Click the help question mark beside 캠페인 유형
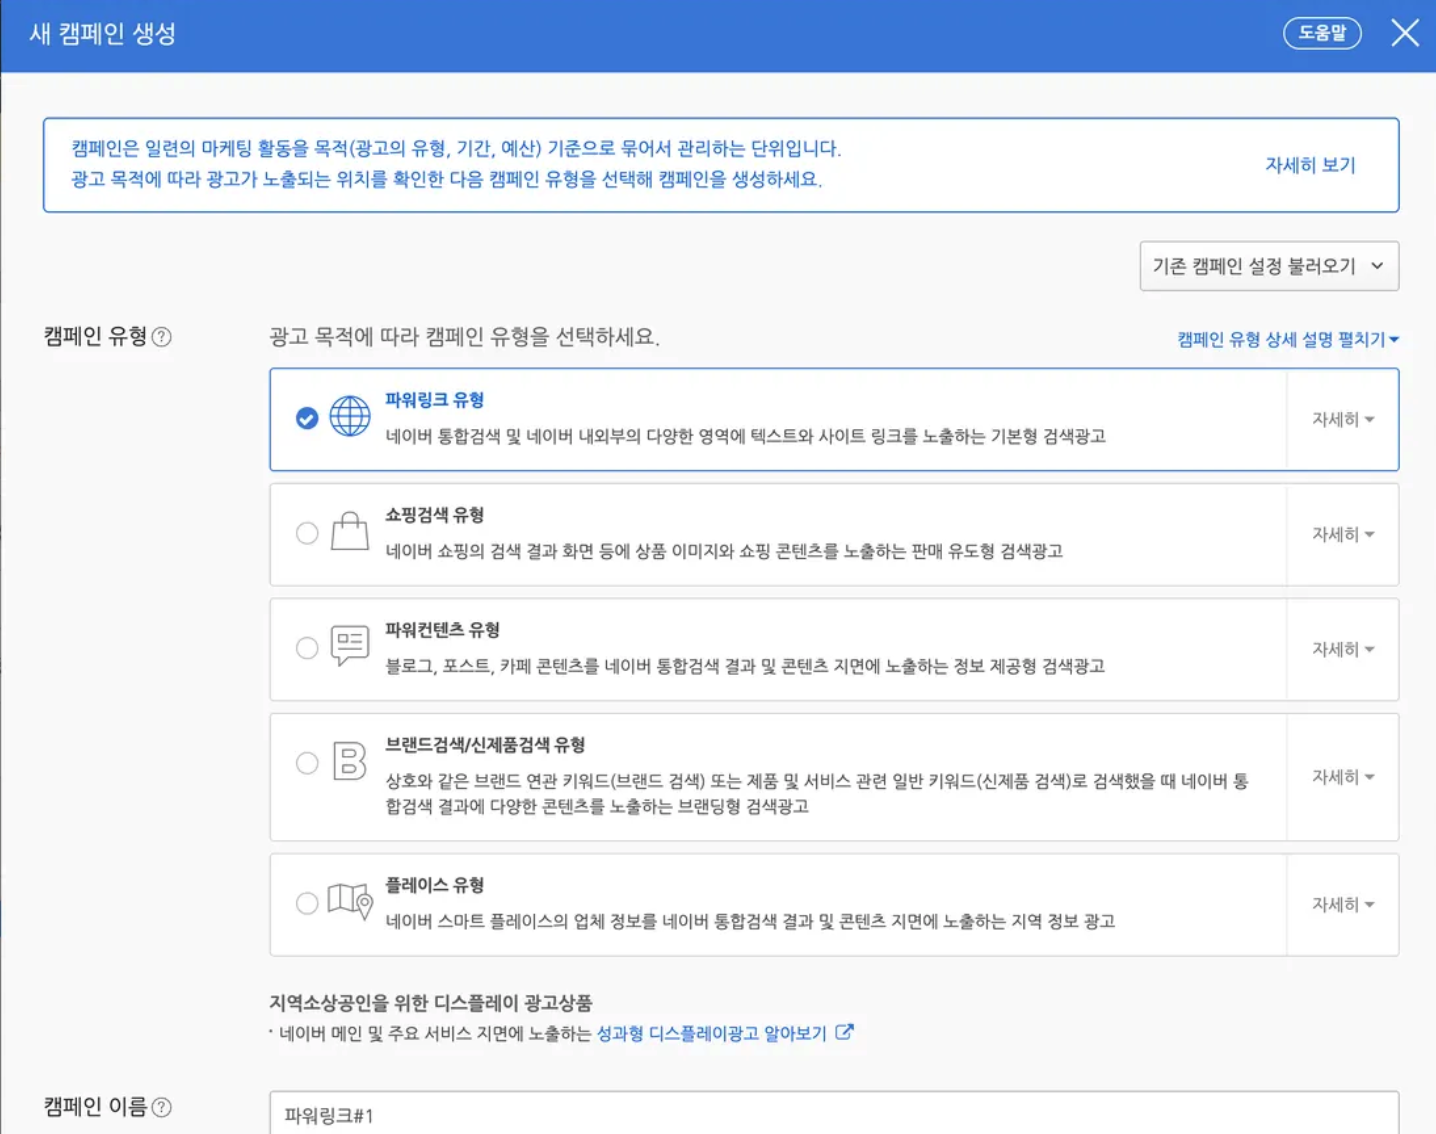1436x1134 pixels. coord(161,337)
